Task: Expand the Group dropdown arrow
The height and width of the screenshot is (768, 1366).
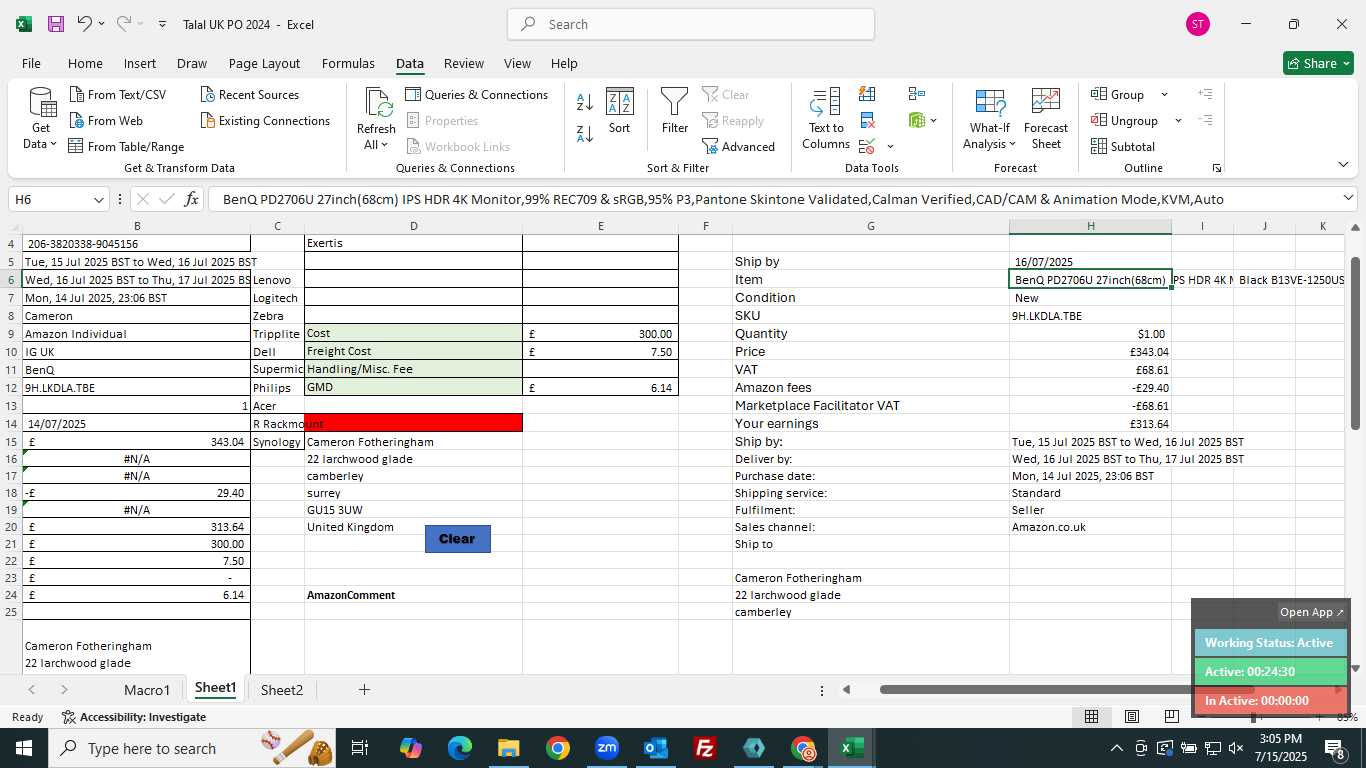Action: 1164,95
